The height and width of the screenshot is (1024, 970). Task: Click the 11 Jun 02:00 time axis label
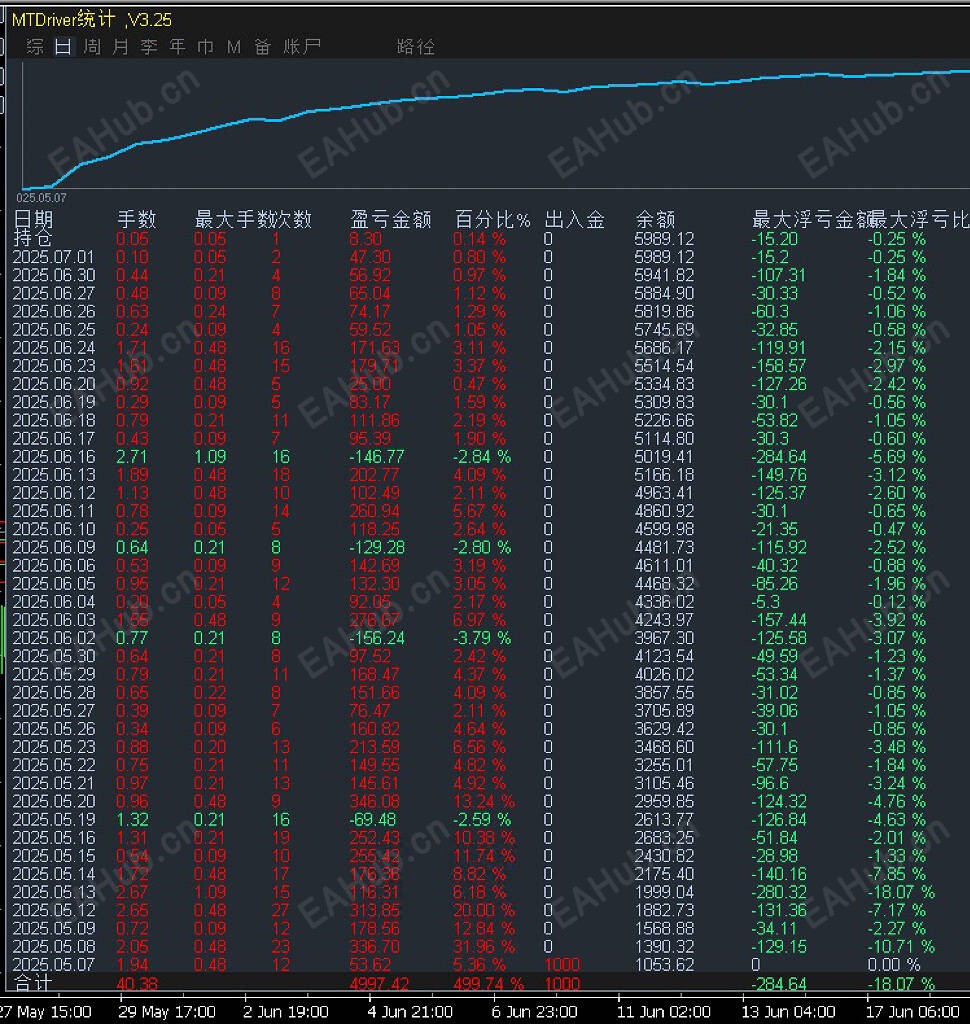(x=664, y=1012)
